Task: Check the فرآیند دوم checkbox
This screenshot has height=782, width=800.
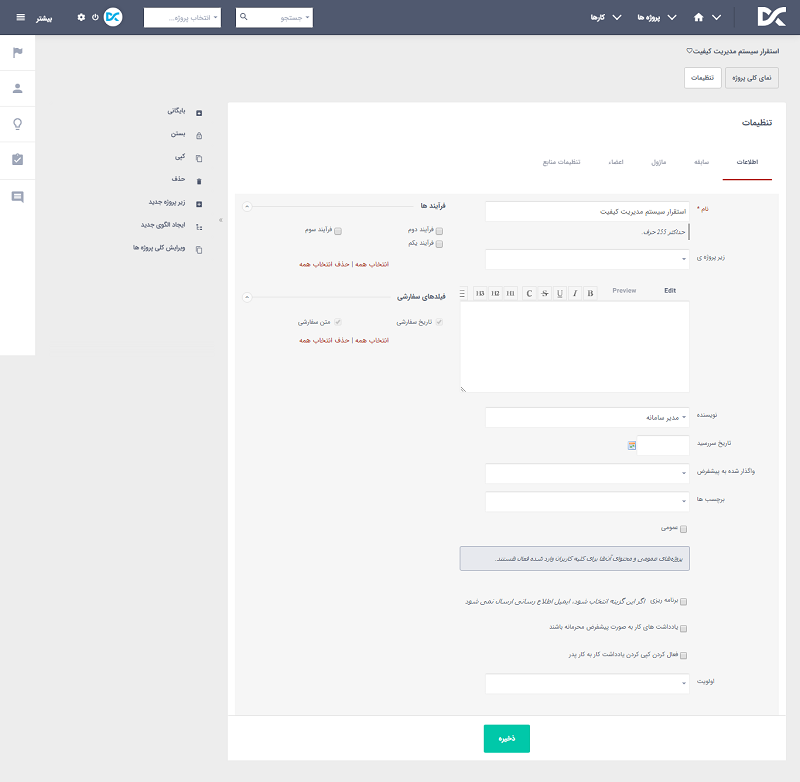Action: (439, 231)
